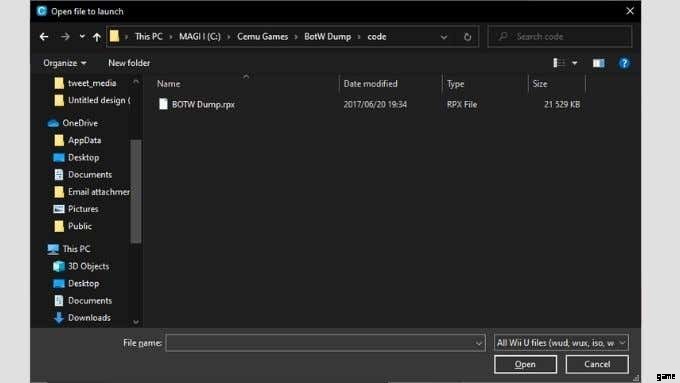Open the Untitled design folder in sidebar

coord(92,100)
